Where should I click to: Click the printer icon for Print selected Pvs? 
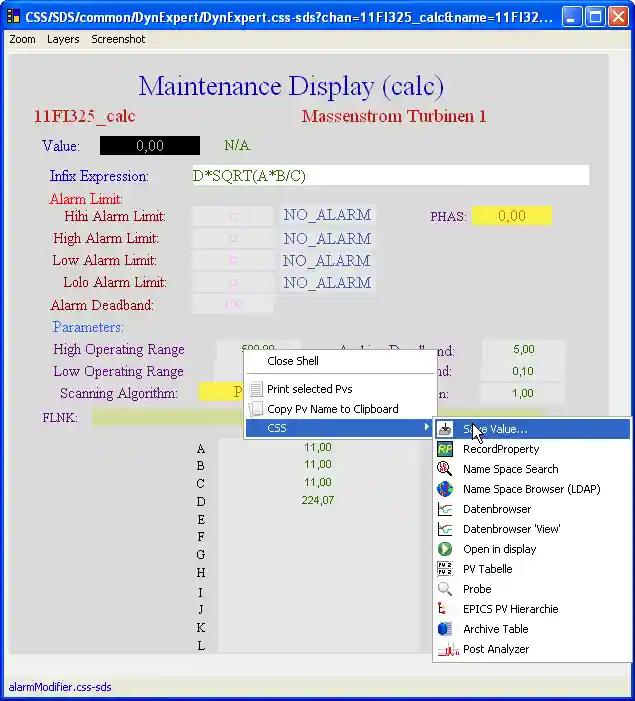pos(256,389)
